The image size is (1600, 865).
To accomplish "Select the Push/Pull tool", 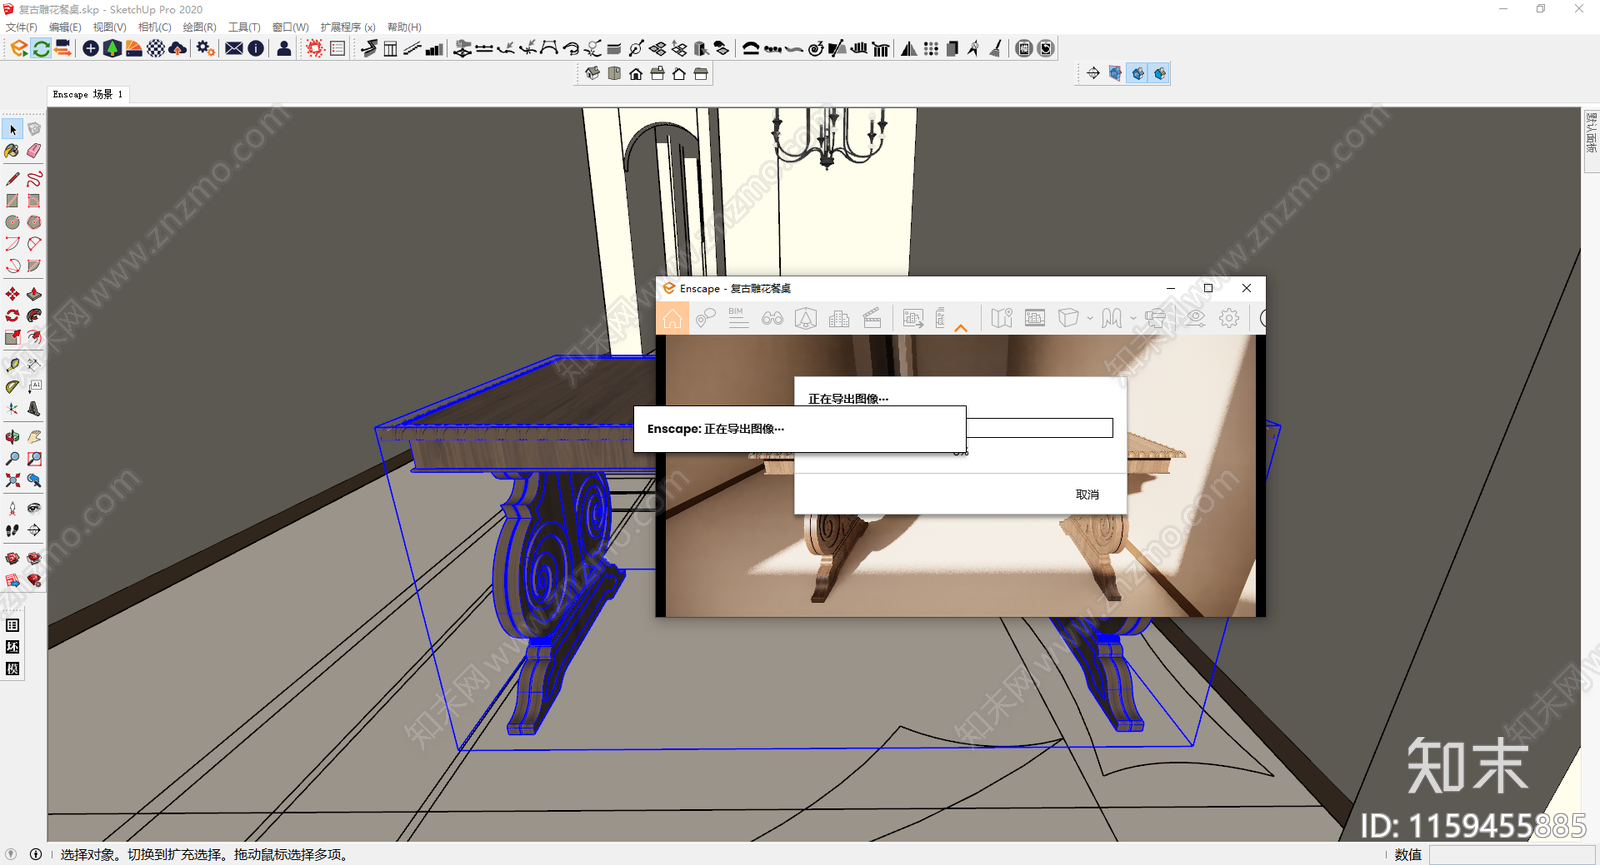I will click(34, 294).
